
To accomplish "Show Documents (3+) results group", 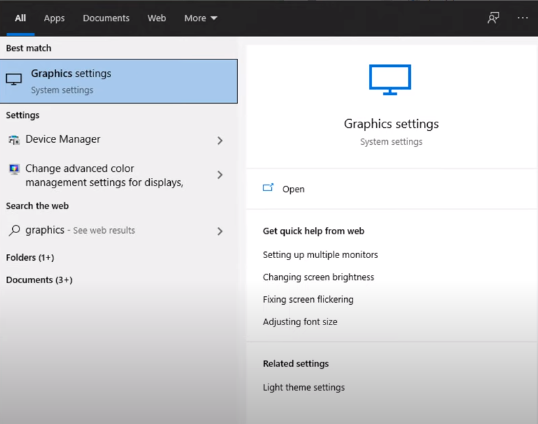I will coord(39,280).
